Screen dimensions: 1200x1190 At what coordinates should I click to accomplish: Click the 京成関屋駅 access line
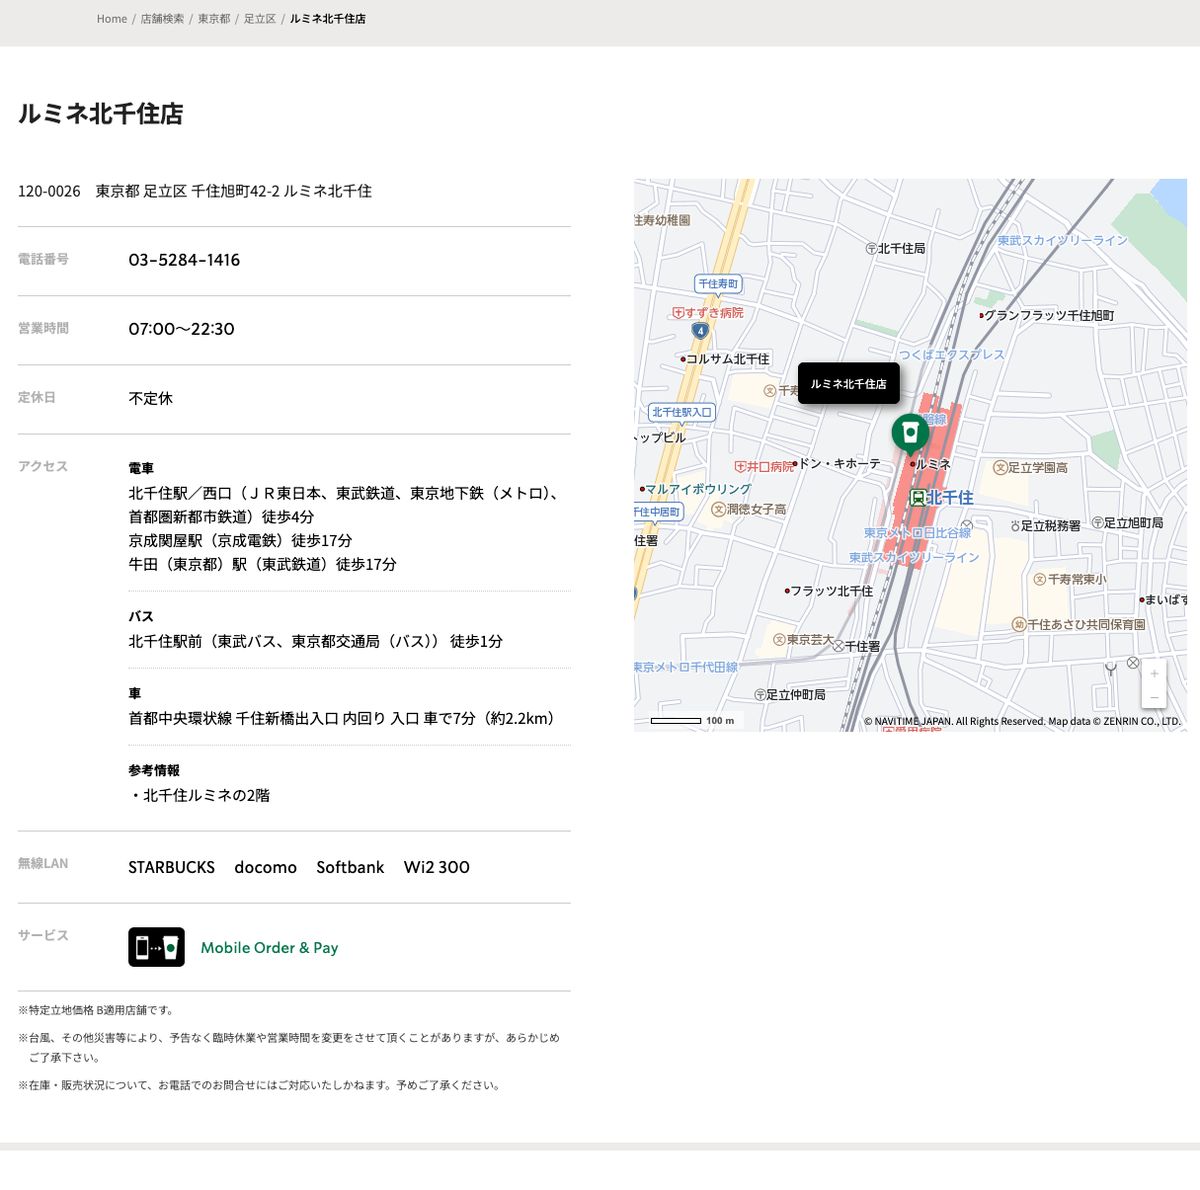tap(240, 540)
